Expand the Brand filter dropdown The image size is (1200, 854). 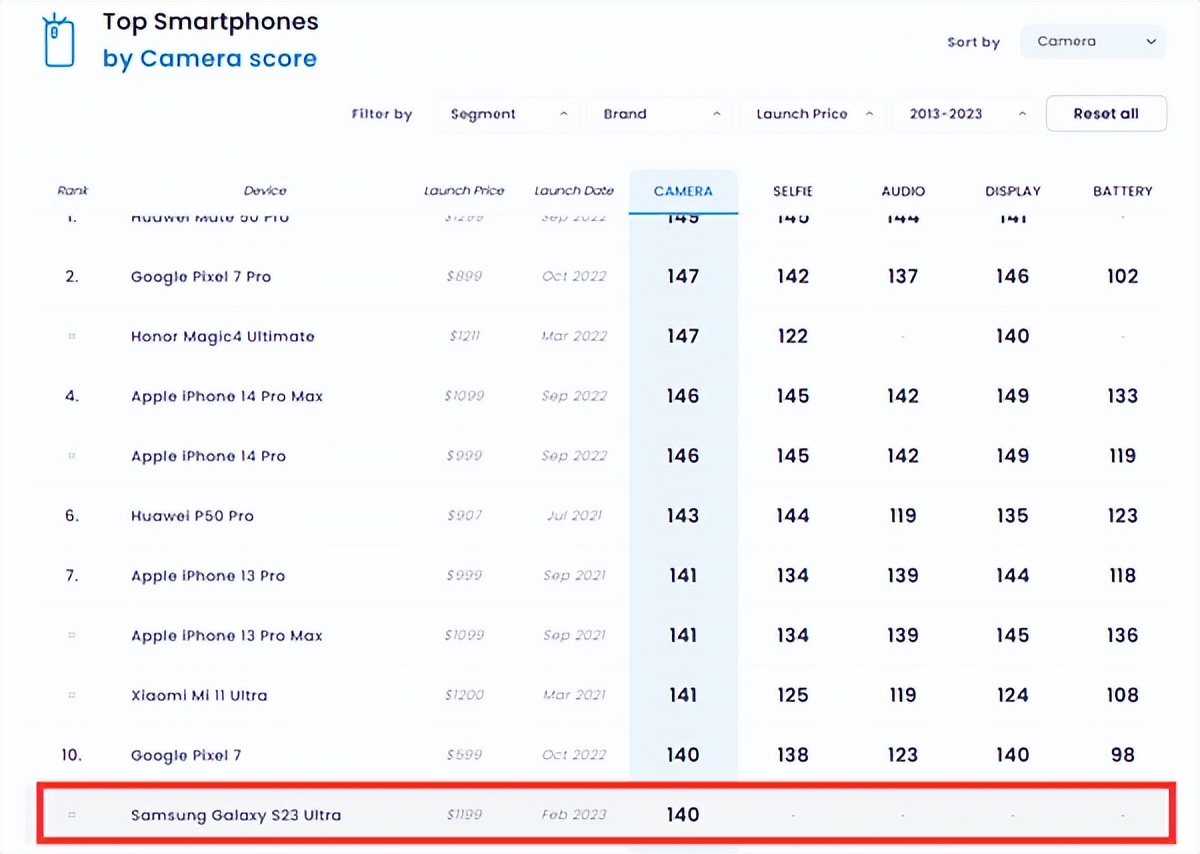(660, 114)
